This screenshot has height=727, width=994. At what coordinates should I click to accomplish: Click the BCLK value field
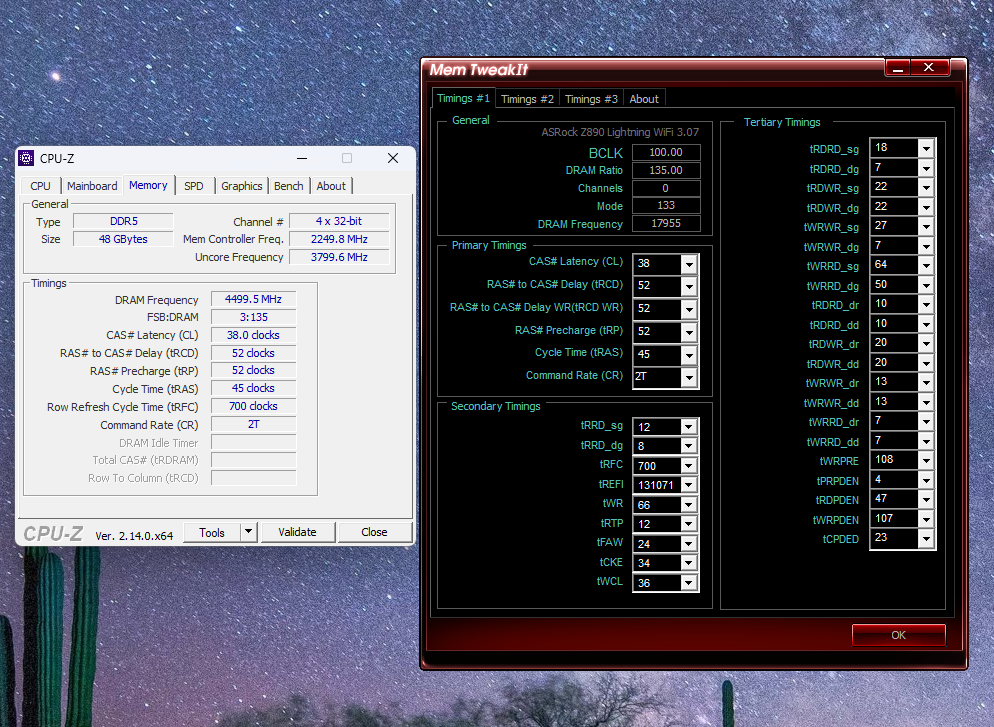pos(666,152)
